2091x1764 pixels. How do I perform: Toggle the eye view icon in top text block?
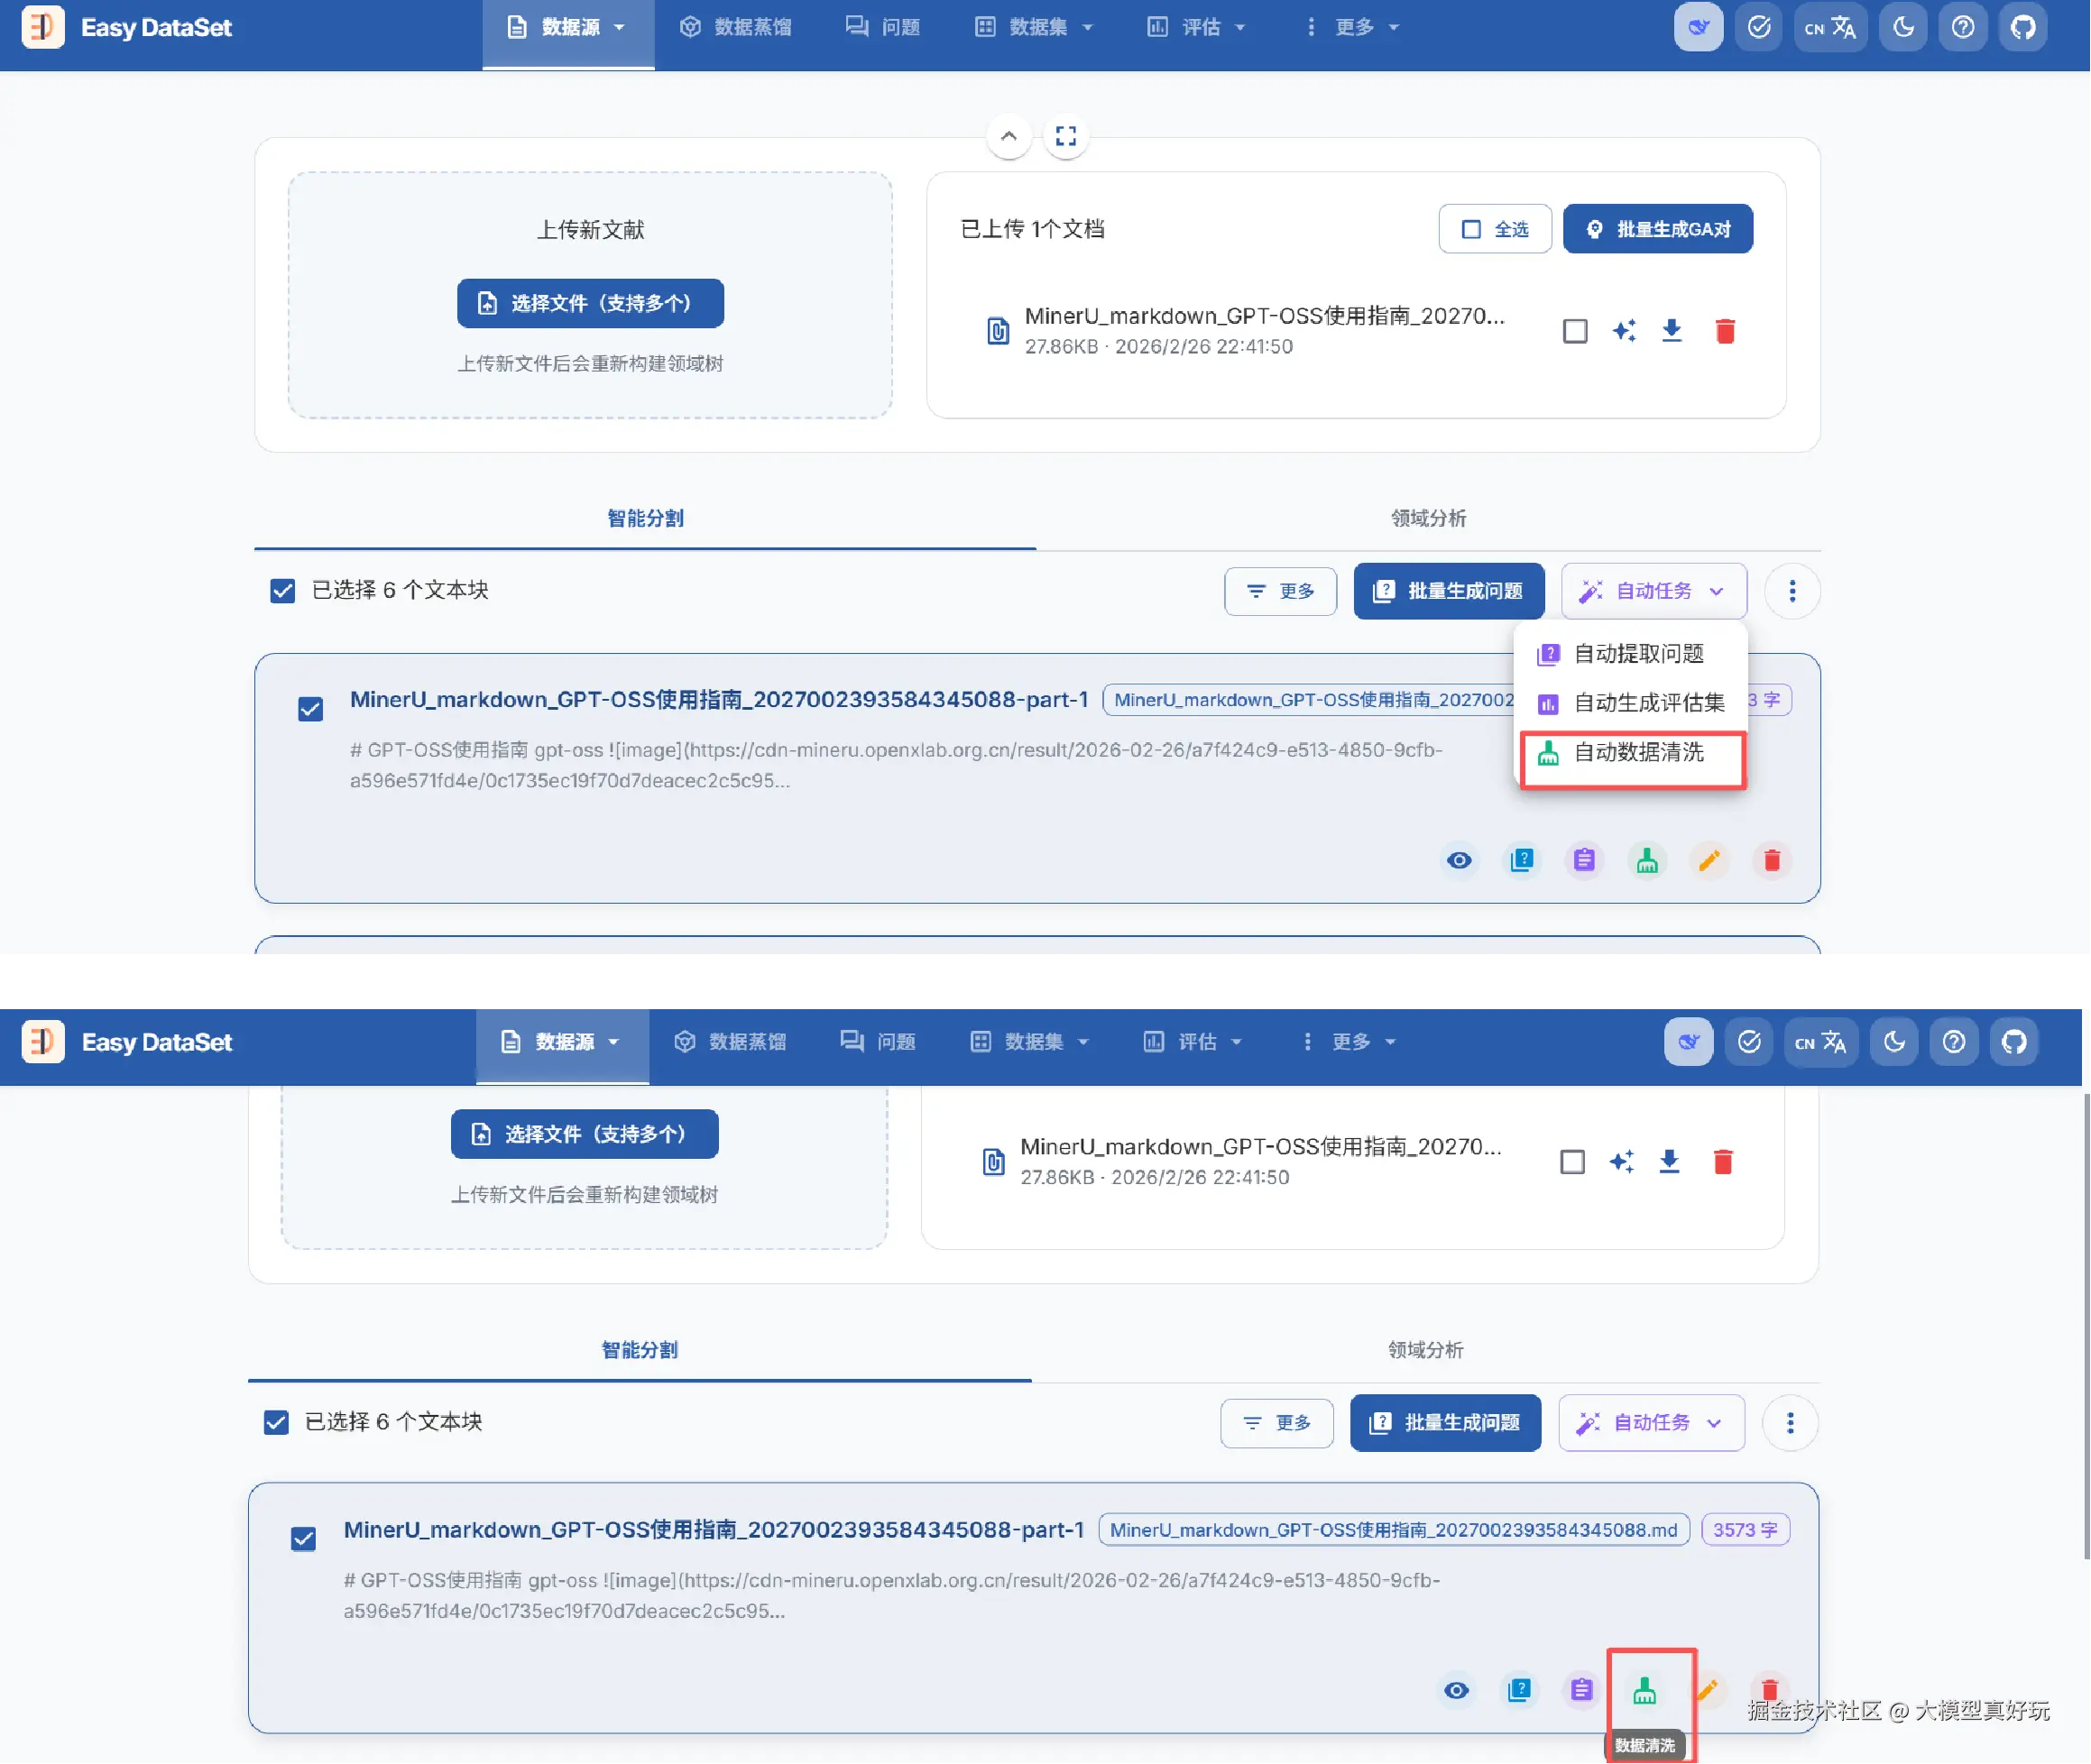(1459, 860)
